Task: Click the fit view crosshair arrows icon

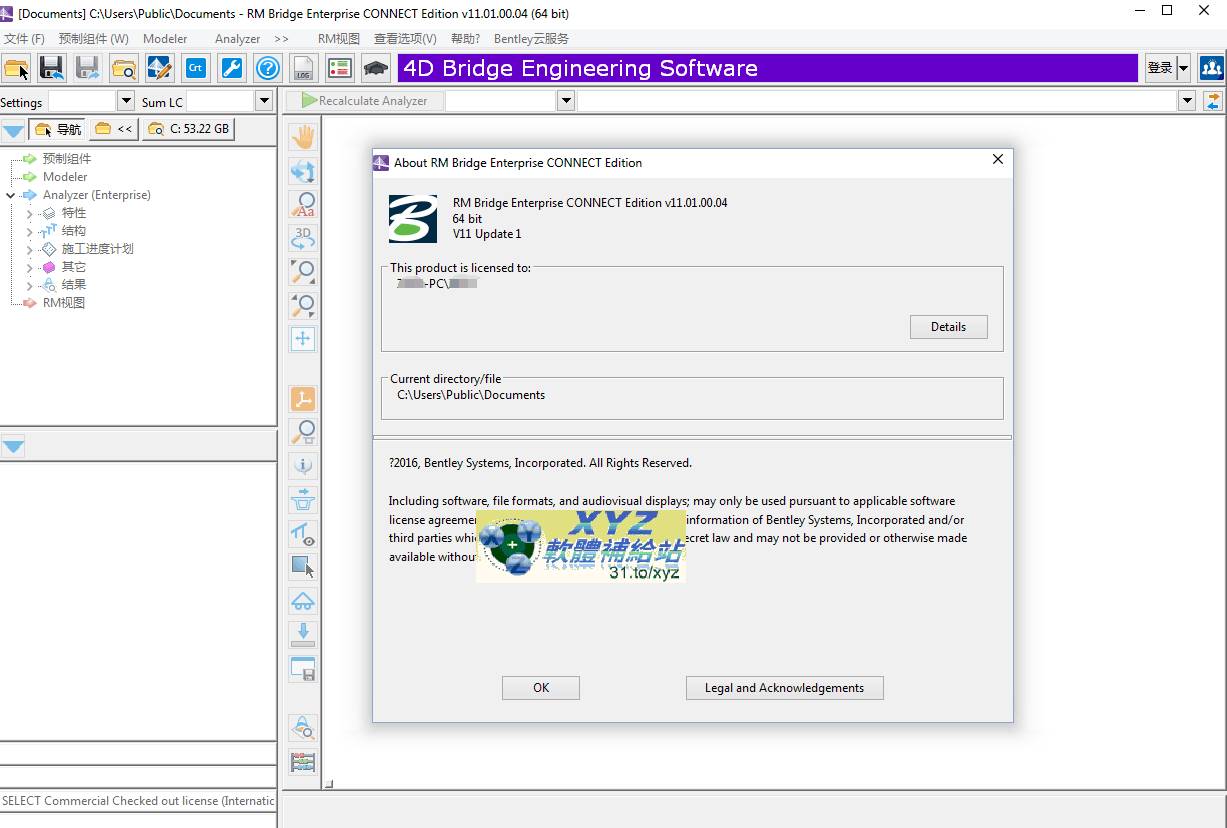Action: 303,338
